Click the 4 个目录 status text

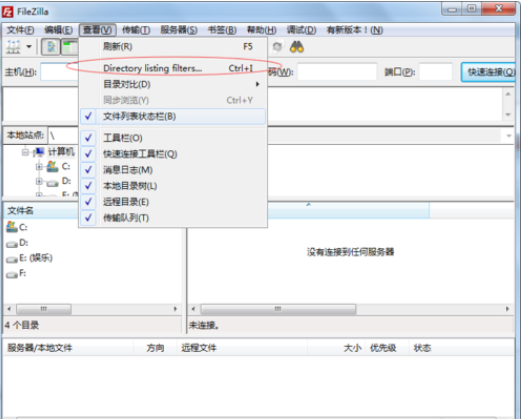(22, 325)
